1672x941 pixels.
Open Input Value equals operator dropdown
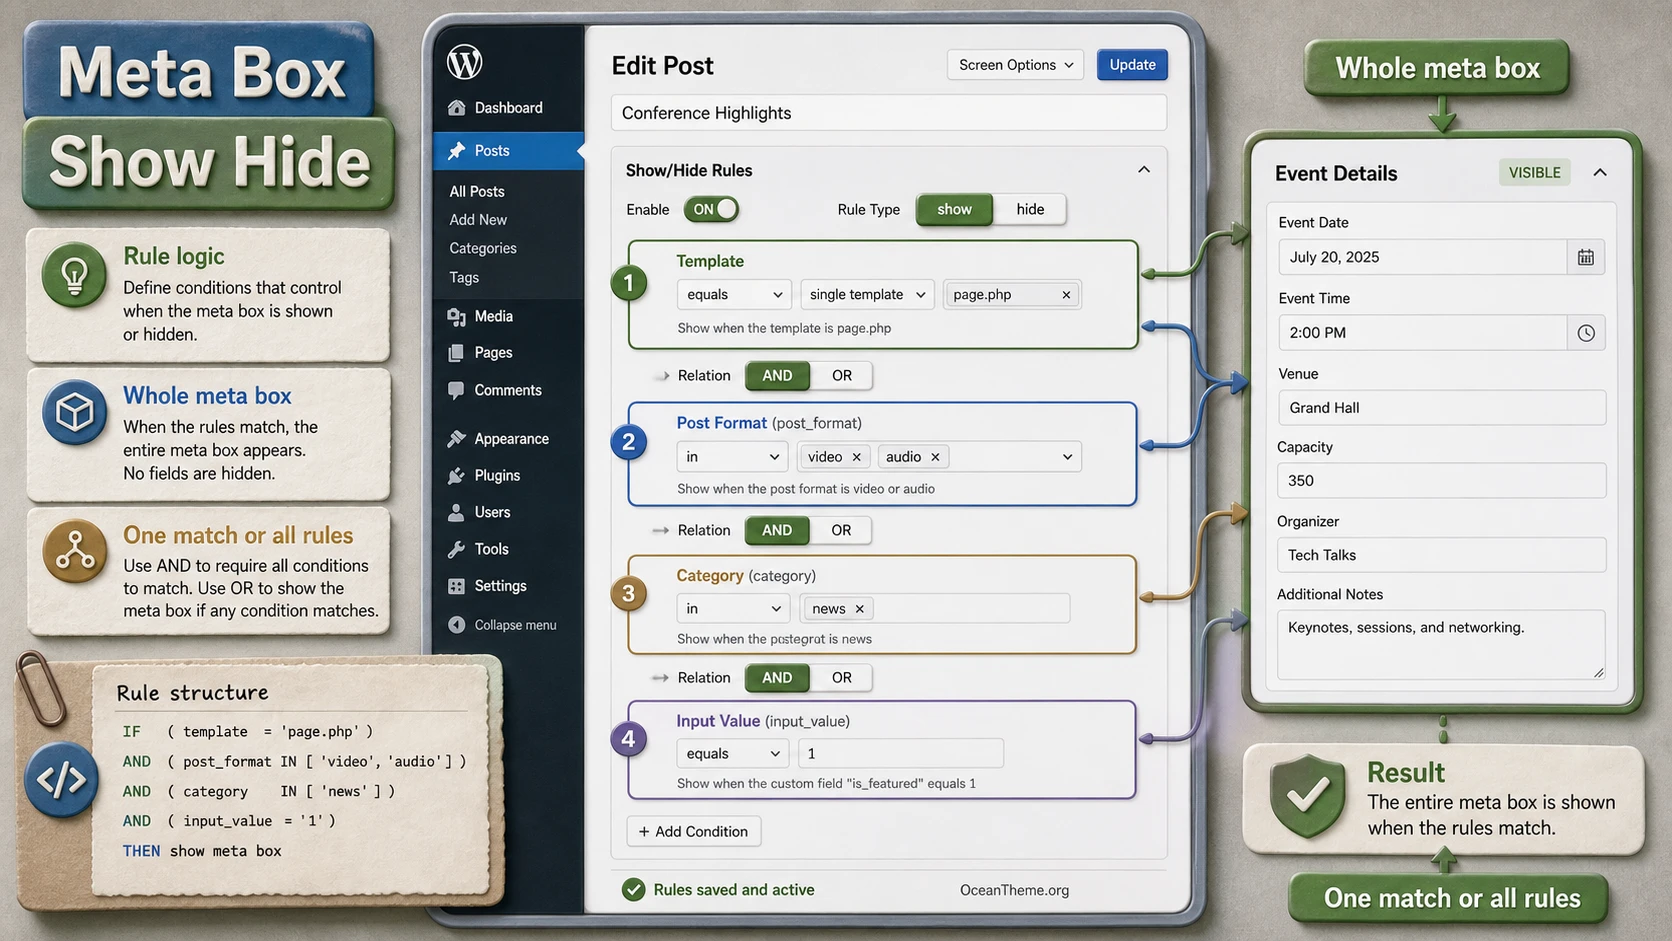coord(732,754)
